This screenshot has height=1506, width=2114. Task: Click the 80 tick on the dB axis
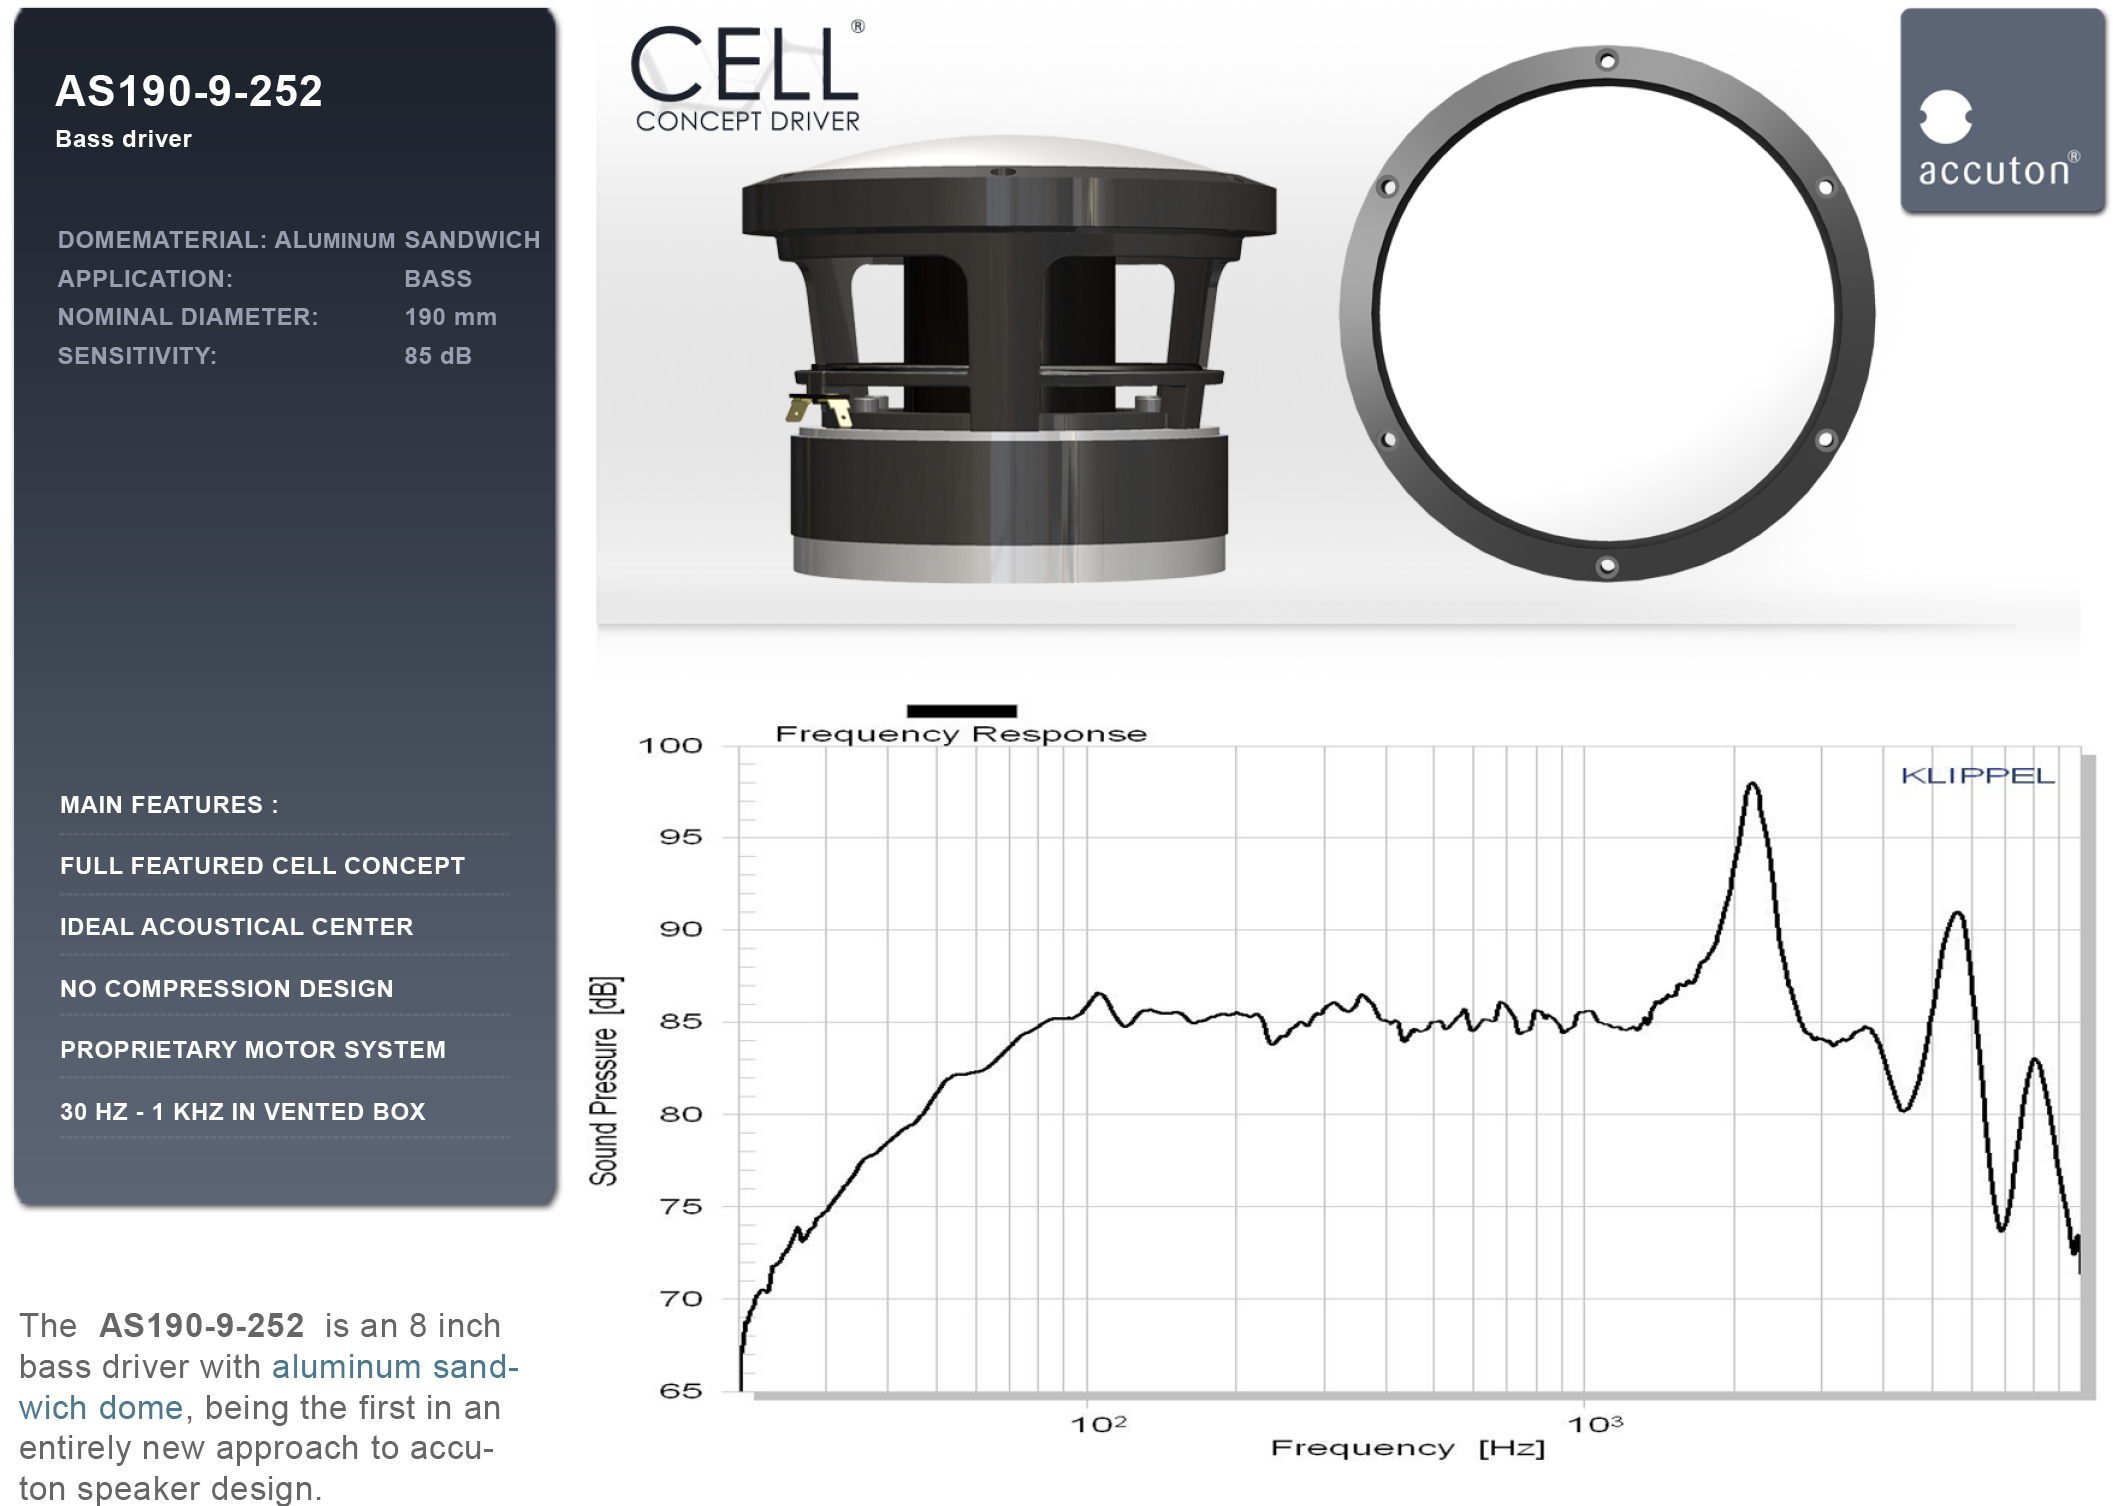(681, 1115)
